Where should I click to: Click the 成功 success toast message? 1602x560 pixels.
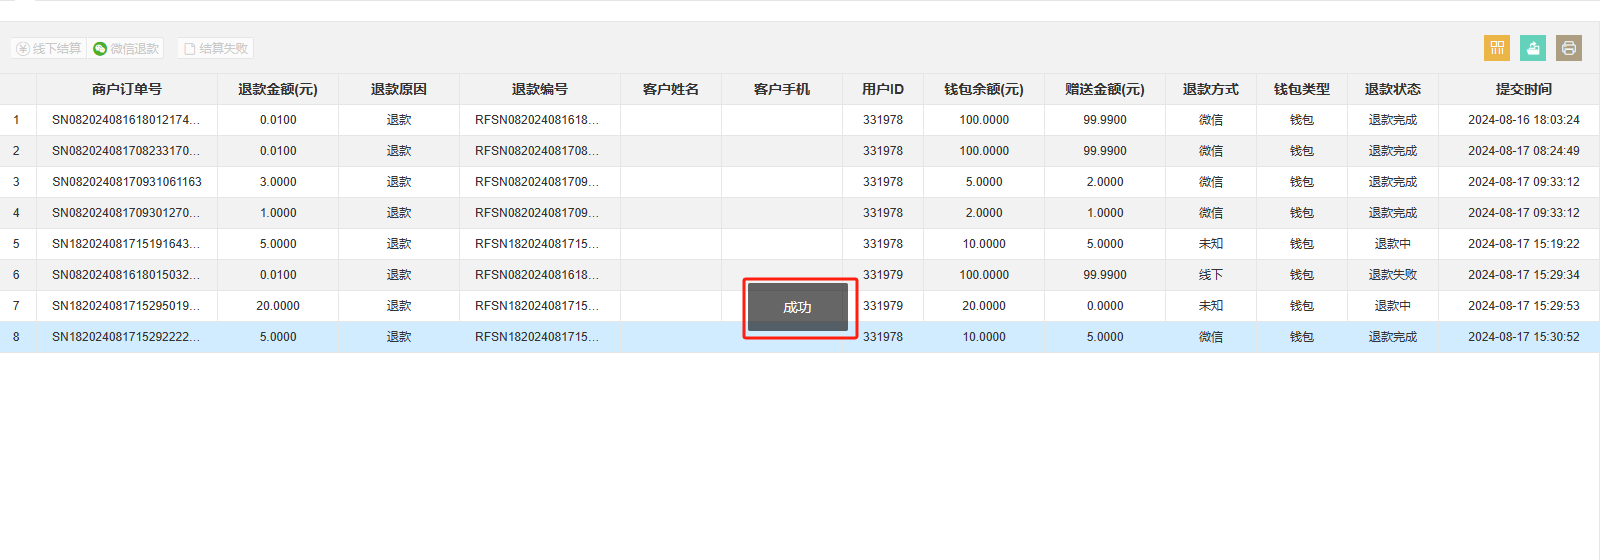[798, 307]
